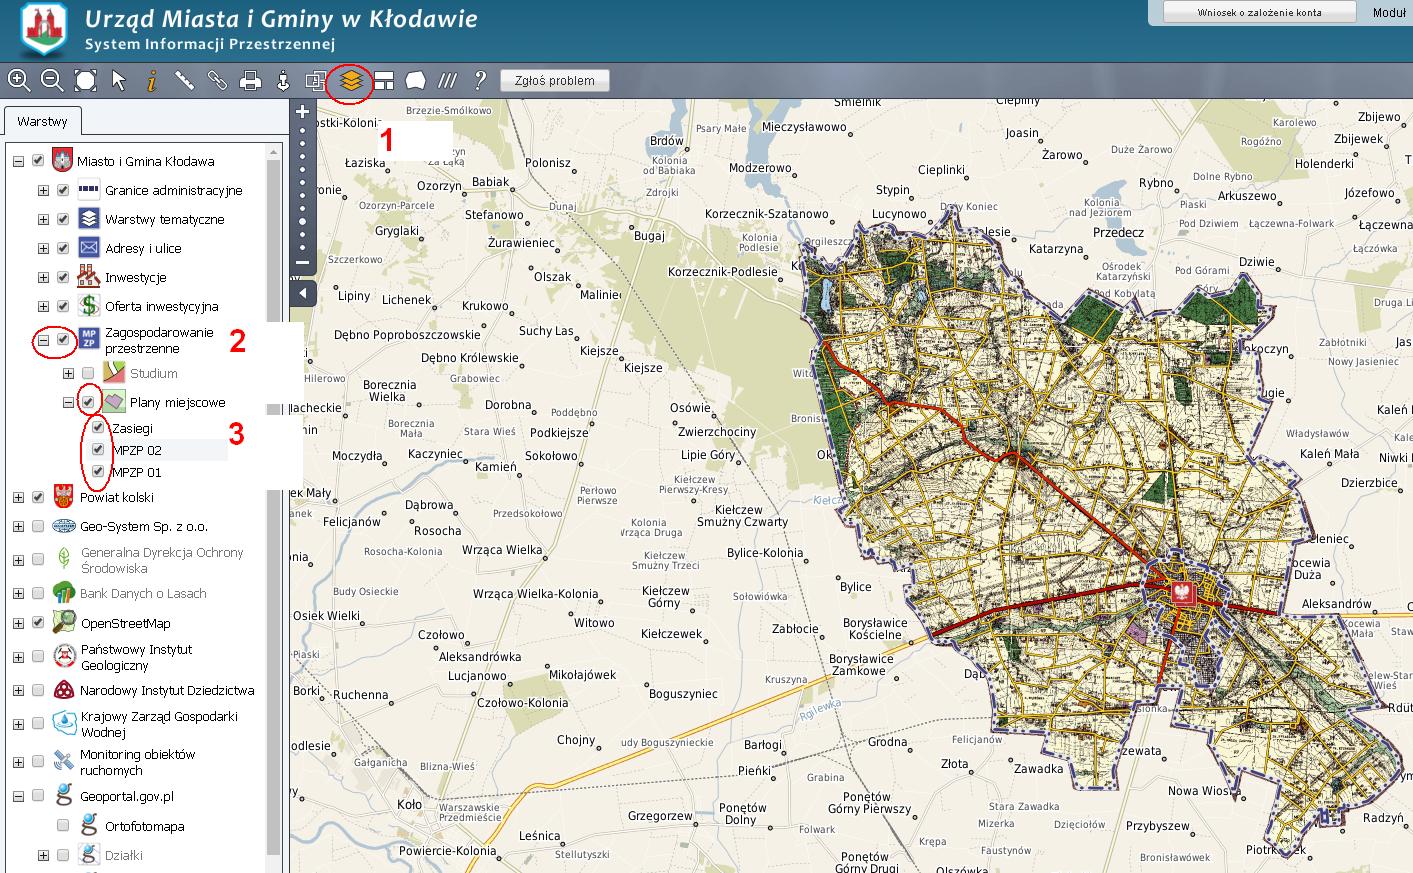
Task: Click the triple slash toolbar icon
Action: (448, 81)
